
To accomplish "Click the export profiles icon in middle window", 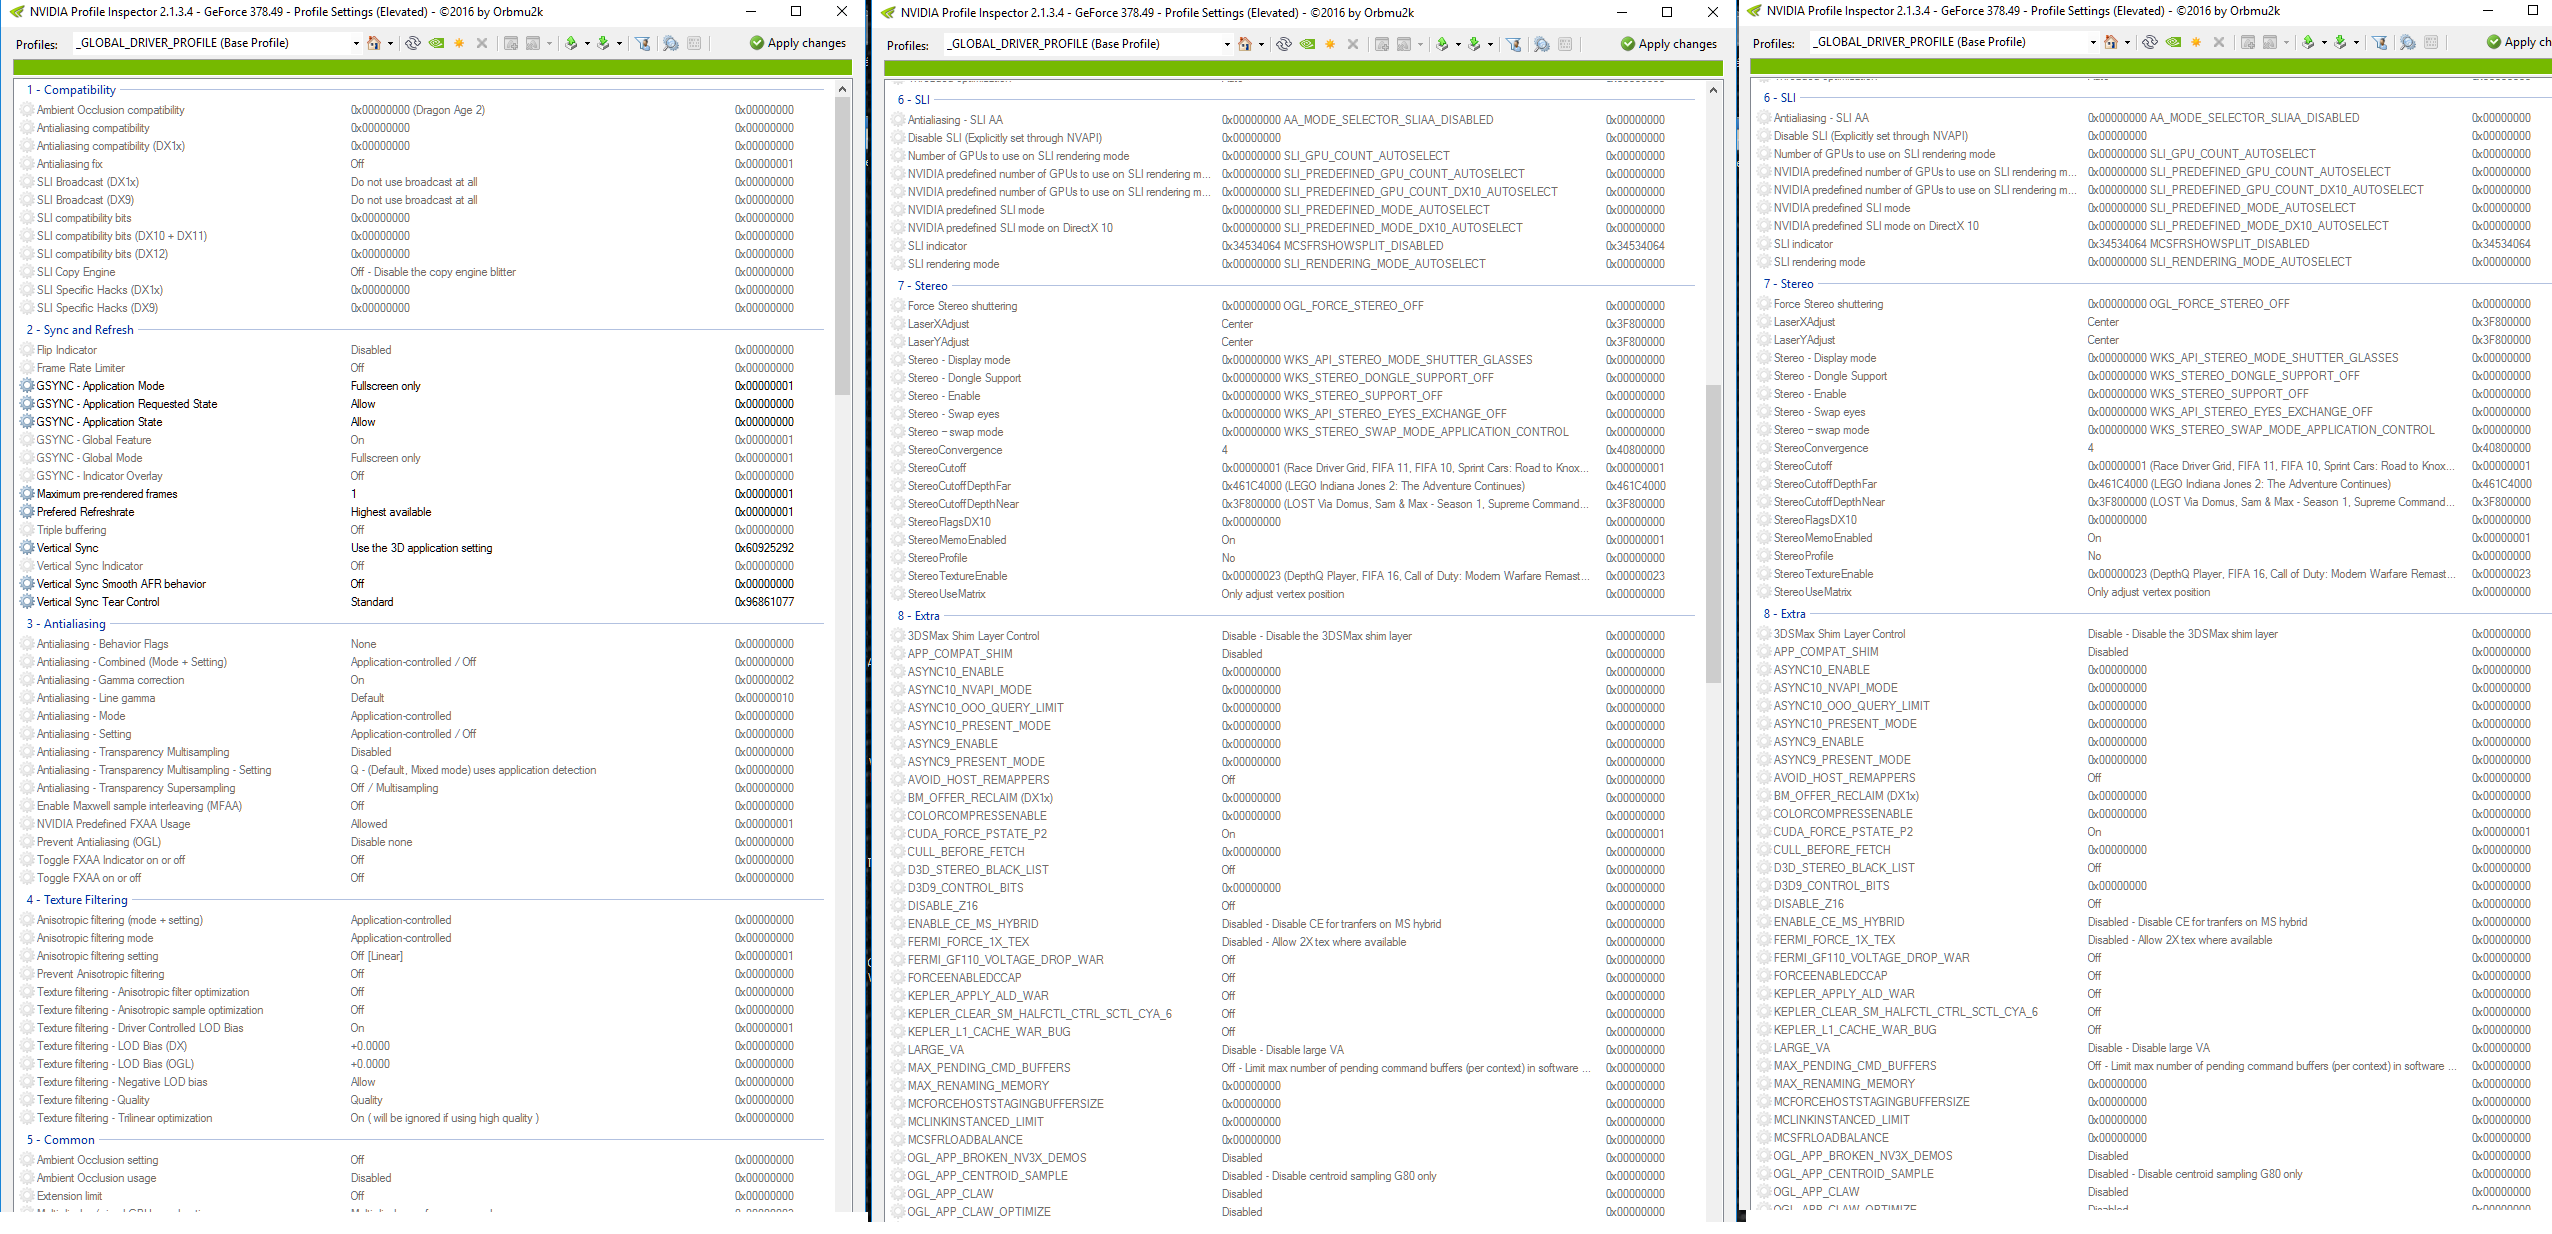I will click(1442, 44).
